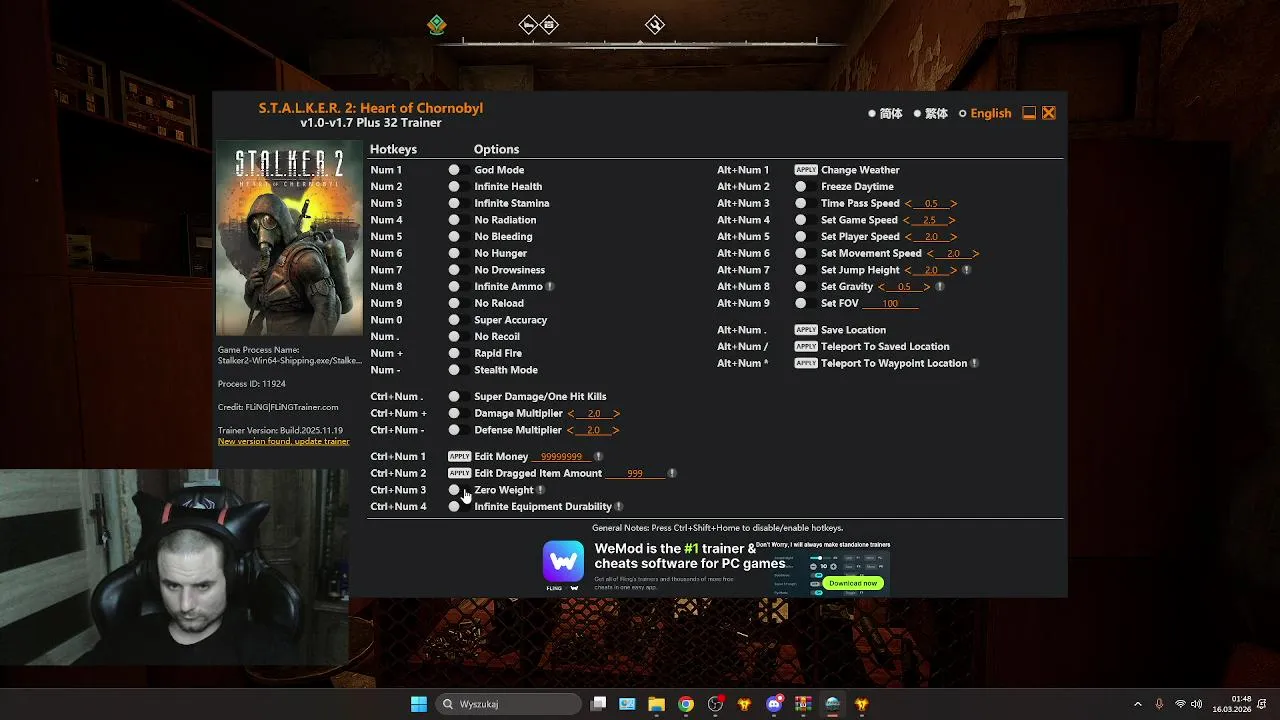
Task: Decrease Set Movement Speed value
Action: pos(930,254)
